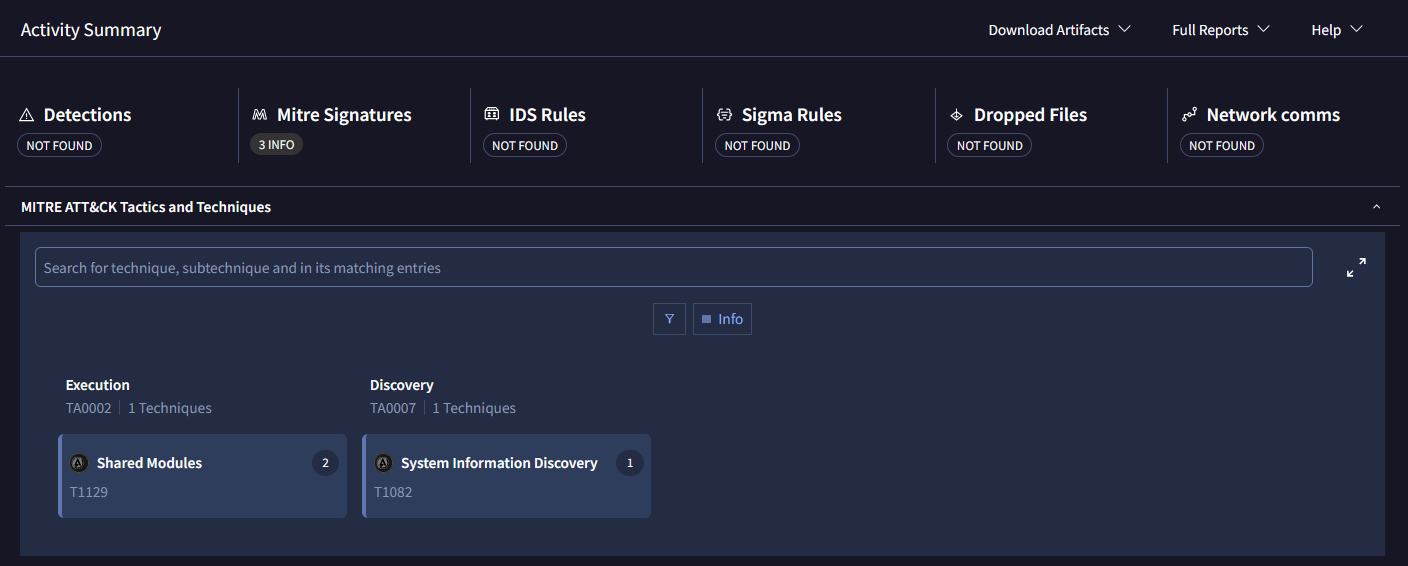The width and height of the screenshot is (1408, 566).
Task: Click the Dropped Files icon
Action: point(956,115)
